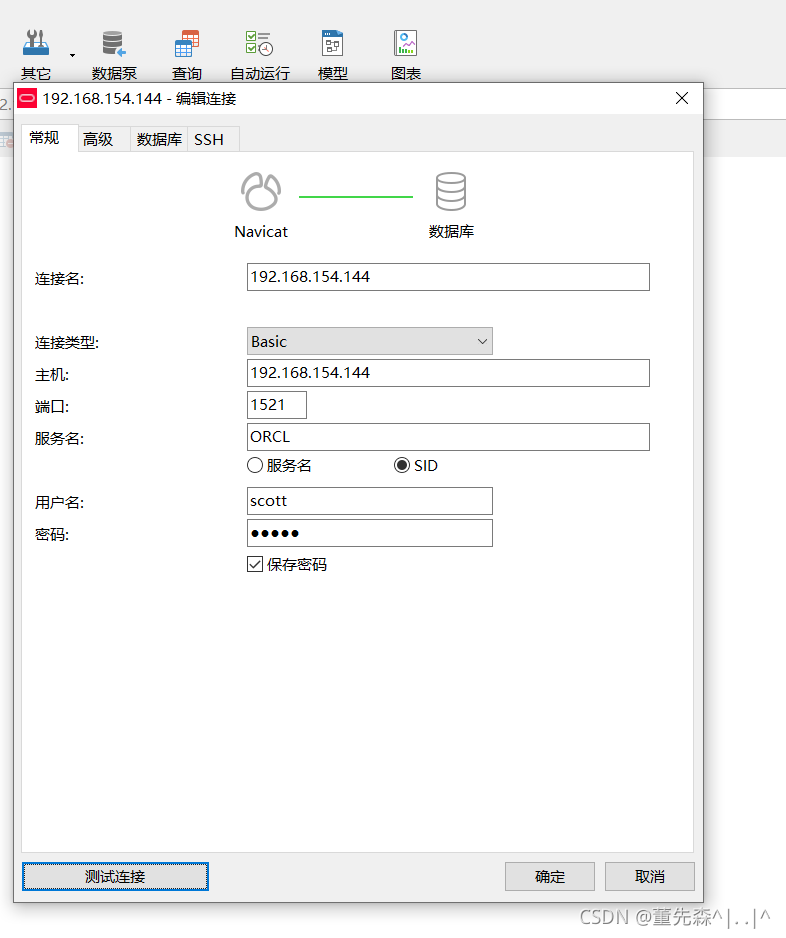The width and height of the screenshot is (786, 938).
Task: Toggle the 保存密码 checkbox
Action: pyautogui.click(x=255, y=564)
